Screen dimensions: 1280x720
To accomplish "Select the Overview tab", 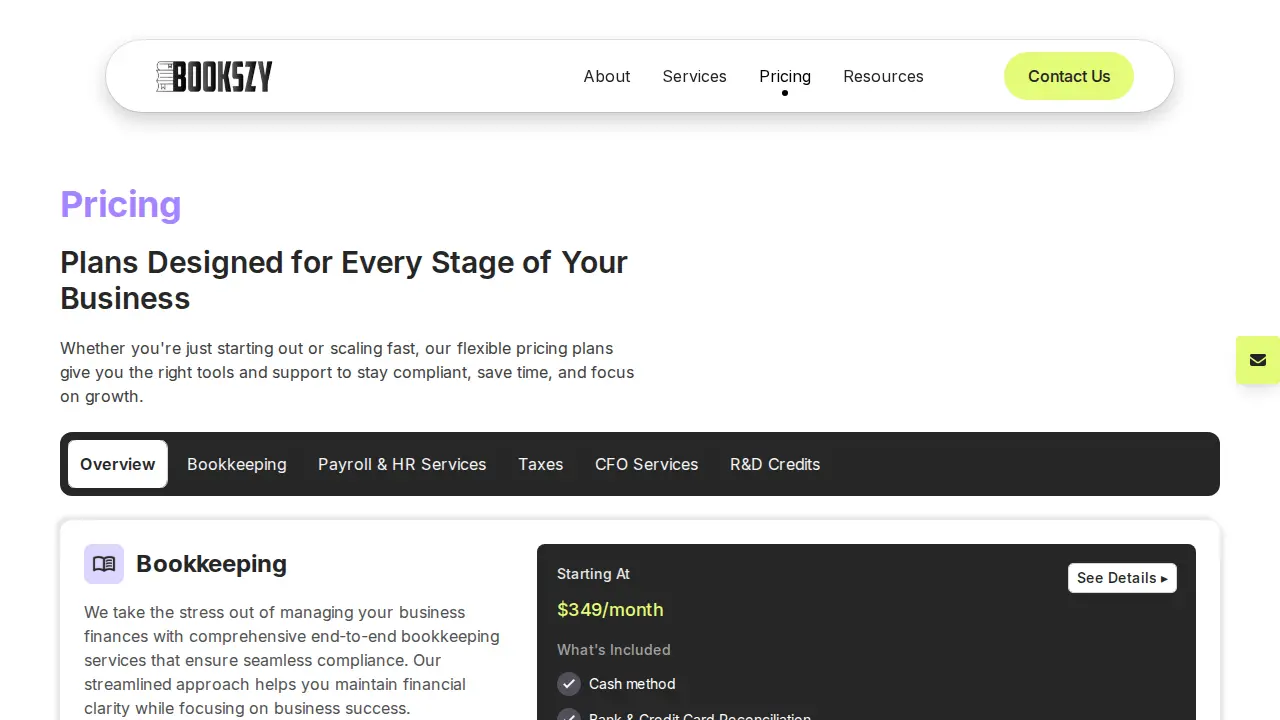I will [x=118, y=464].
